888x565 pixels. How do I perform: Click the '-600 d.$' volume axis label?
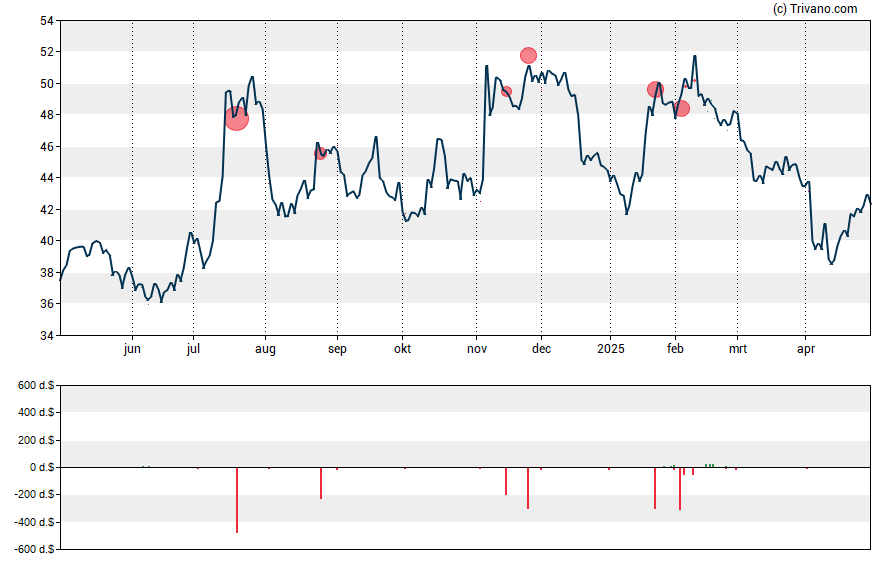(x=34, y=550)
